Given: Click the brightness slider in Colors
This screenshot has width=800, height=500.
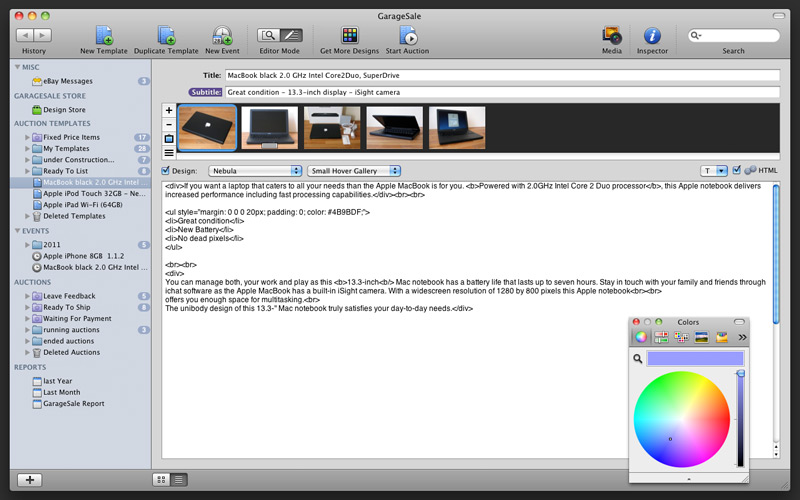Looking at the screenshot, I should (740, 419).
